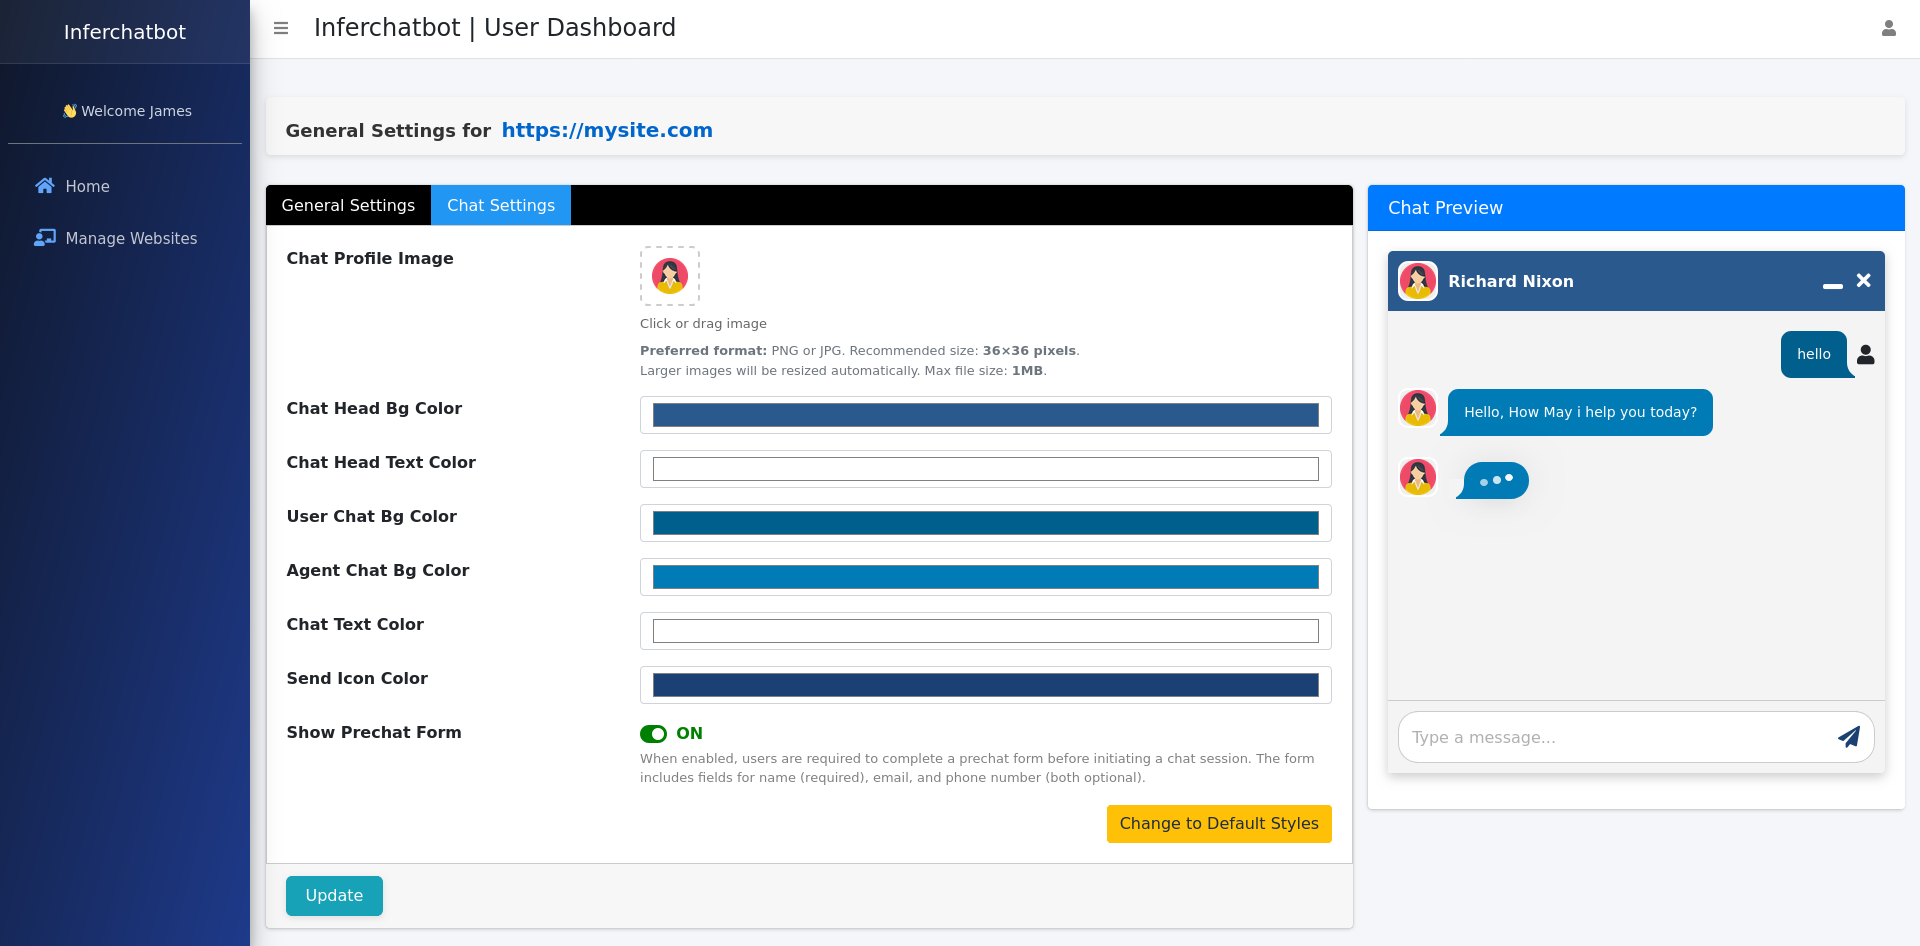
Task: Click Change to Default Styles
Action: click(x=1219, y=823)
